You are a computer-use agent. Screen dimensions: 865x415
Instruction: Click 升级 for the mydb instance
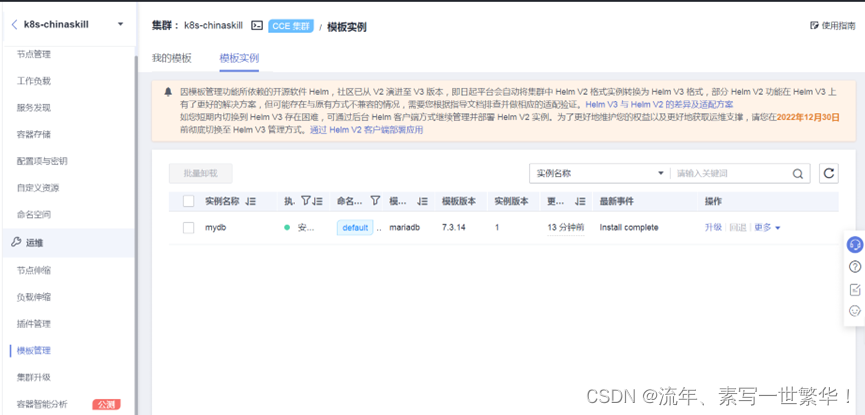(x=713, y=227)
